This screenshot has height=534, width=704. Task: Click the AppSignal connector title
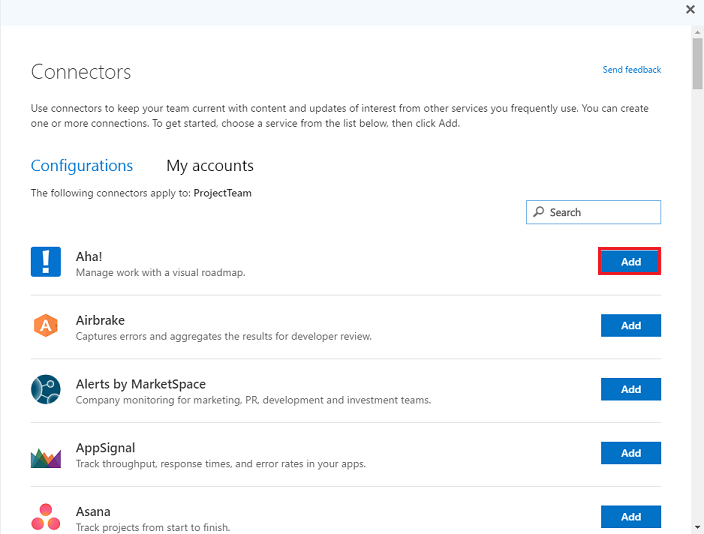click(105, 448)
